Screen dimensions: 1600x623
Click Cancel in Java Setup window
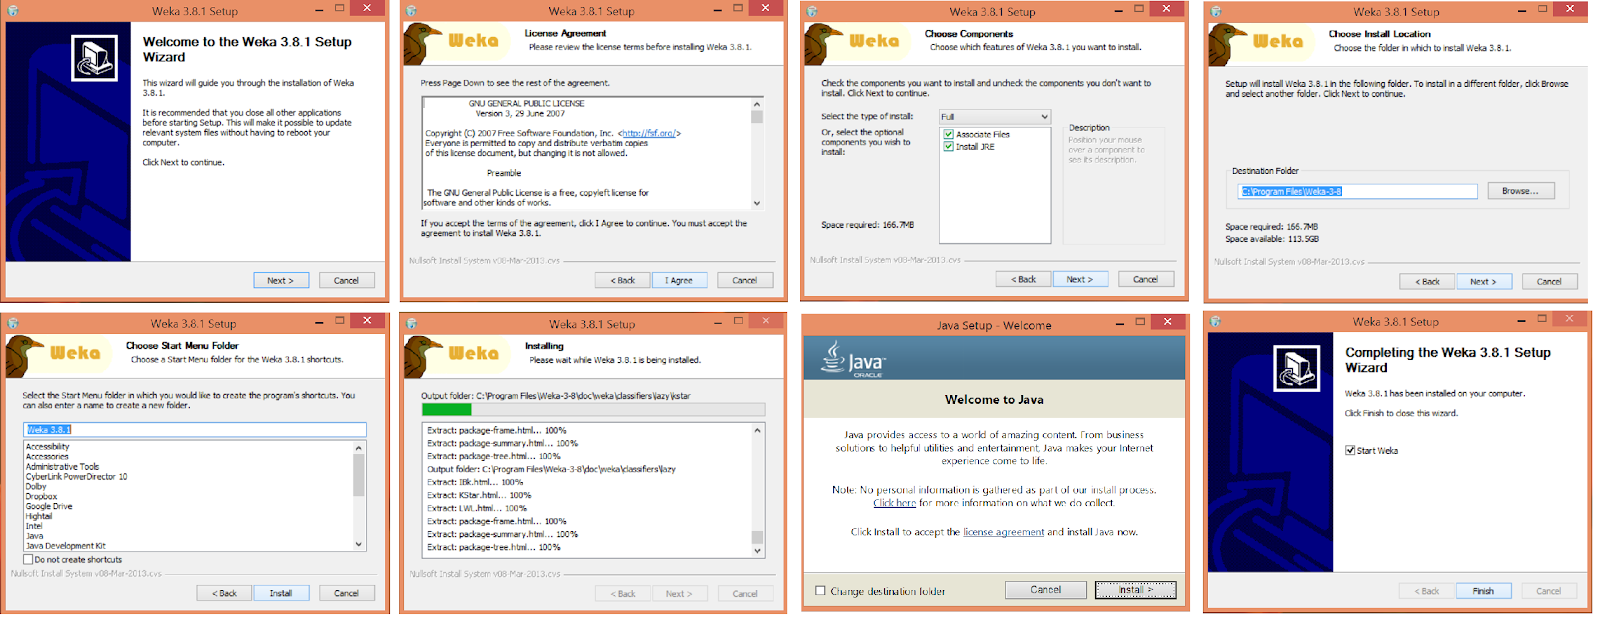pos(1045,590)
